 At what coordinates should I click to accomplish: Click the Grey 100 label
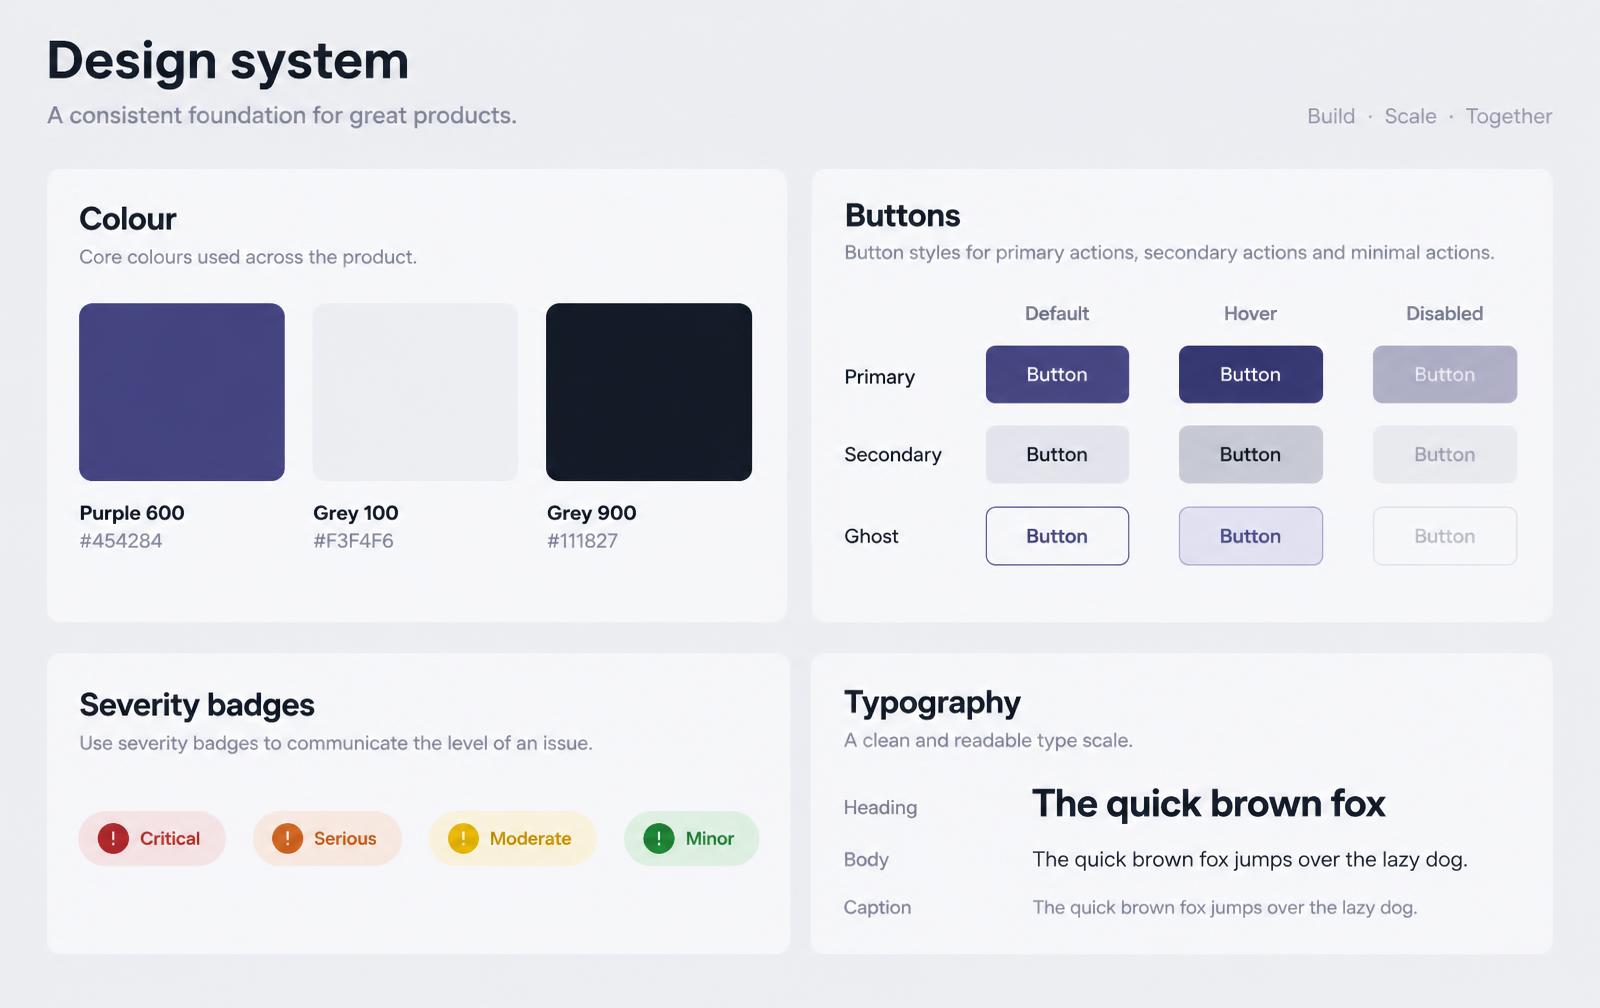[x=356, y=513]
